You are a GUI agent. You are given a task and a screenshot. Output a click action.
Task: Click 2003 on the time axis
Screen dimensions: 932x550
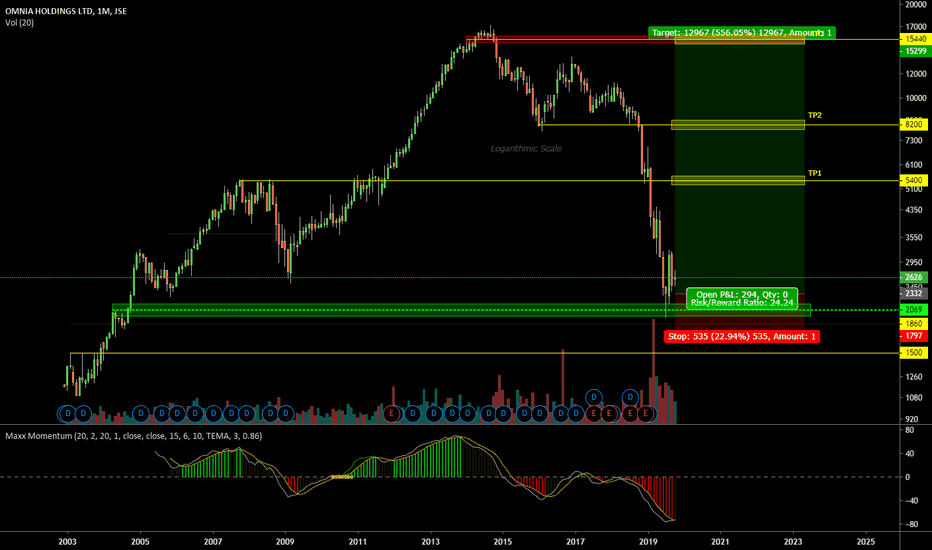(68, 542)
